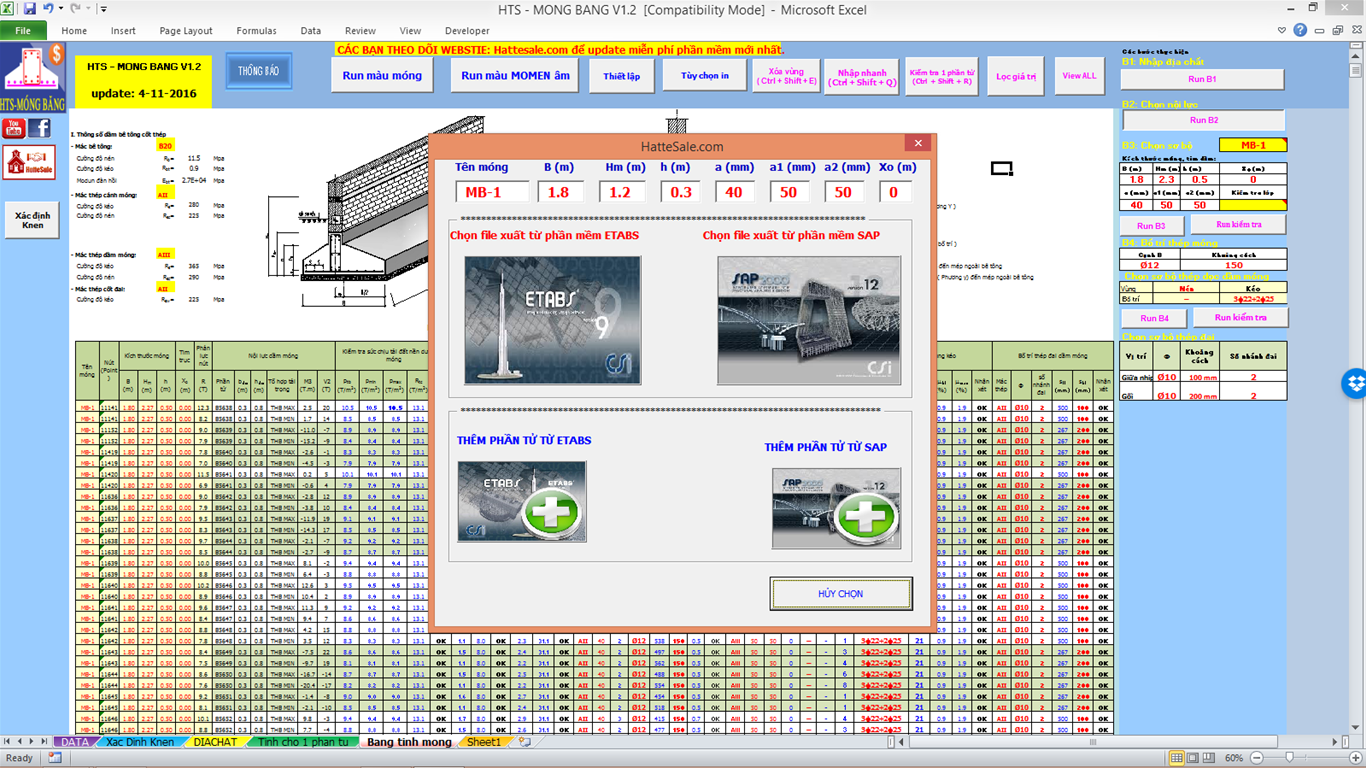Screen dimensions: 1366x768
Task: Click the Tùy chọn in button
Action: click(704, 75)
